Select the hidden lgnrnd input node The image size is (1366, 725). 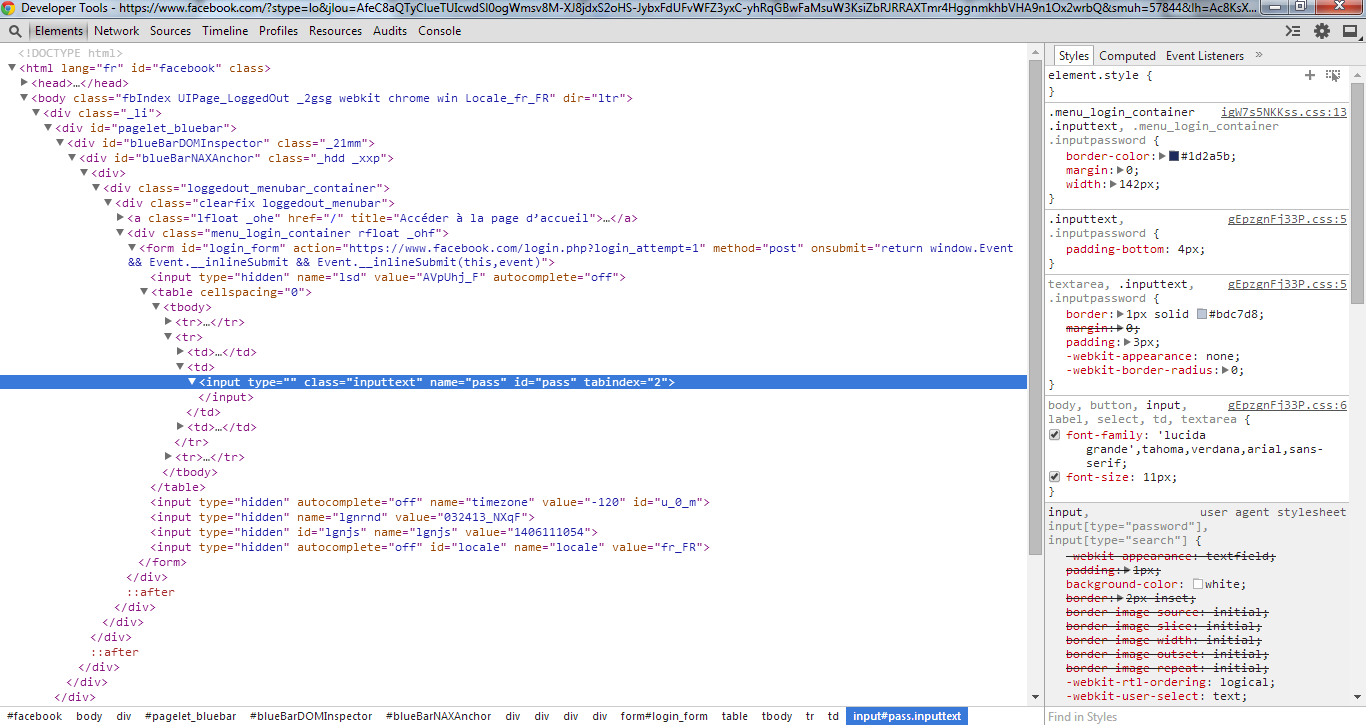point(340,517)
